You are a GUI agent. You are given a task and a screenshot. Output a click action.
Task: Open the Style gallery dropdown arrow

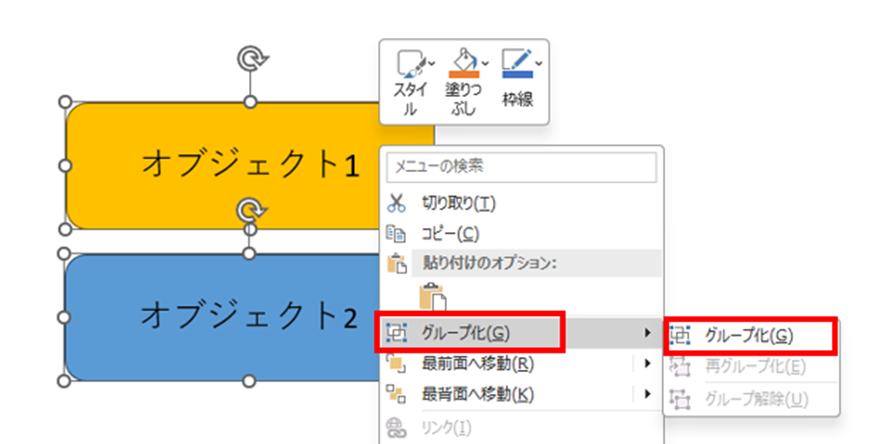(x=433, y=63)
